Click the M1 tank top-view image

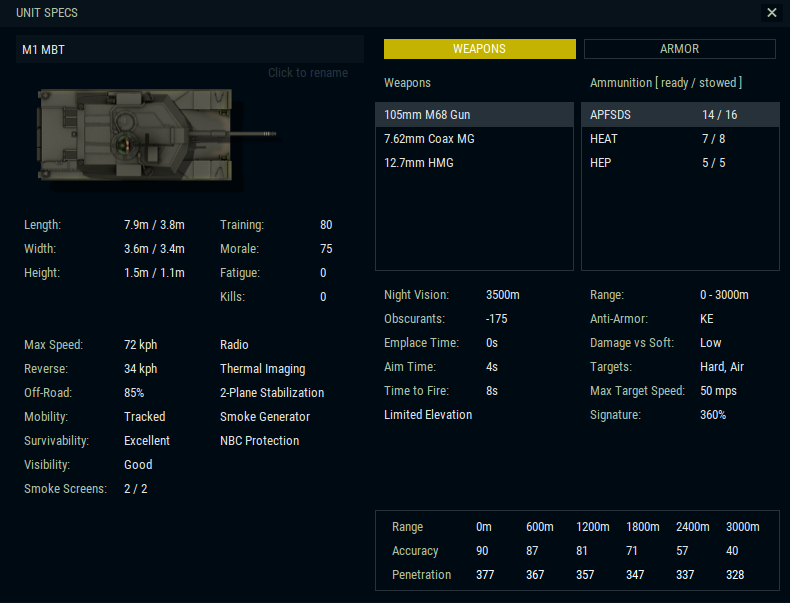tap(156, 135)
